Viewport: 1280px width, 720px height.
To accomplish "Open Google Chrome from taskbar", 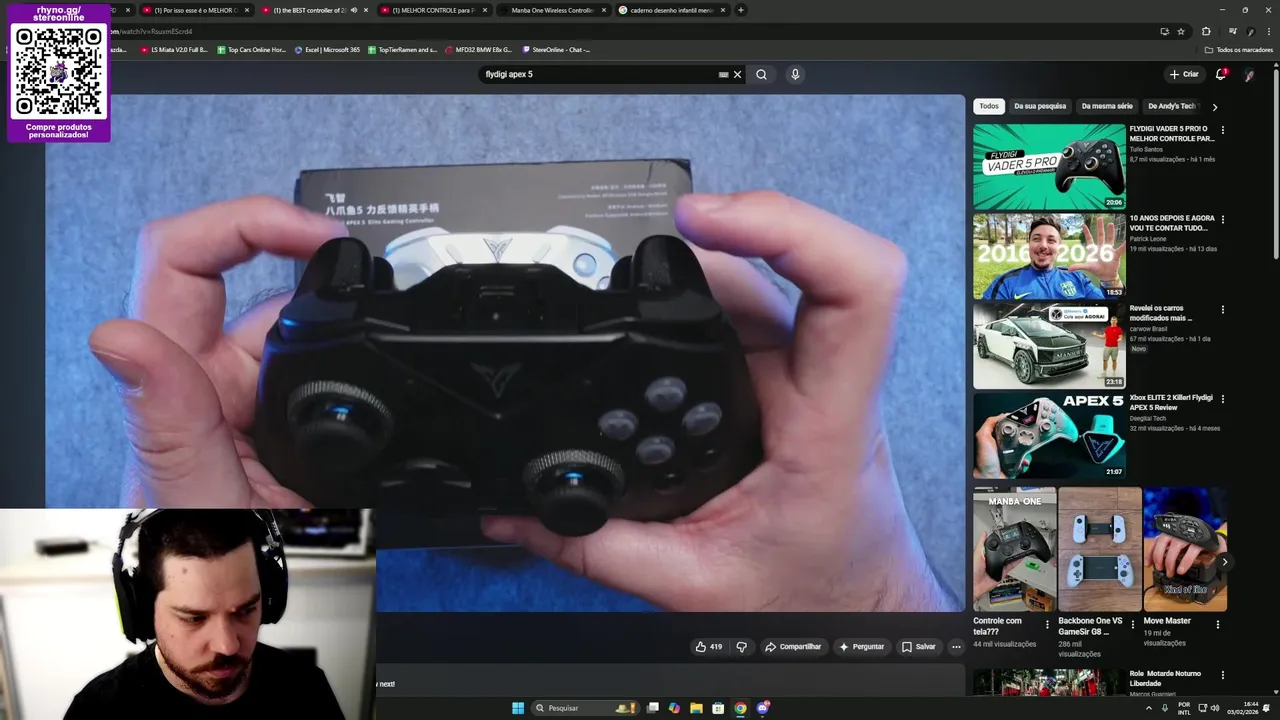I will click(x=740, y=708).
